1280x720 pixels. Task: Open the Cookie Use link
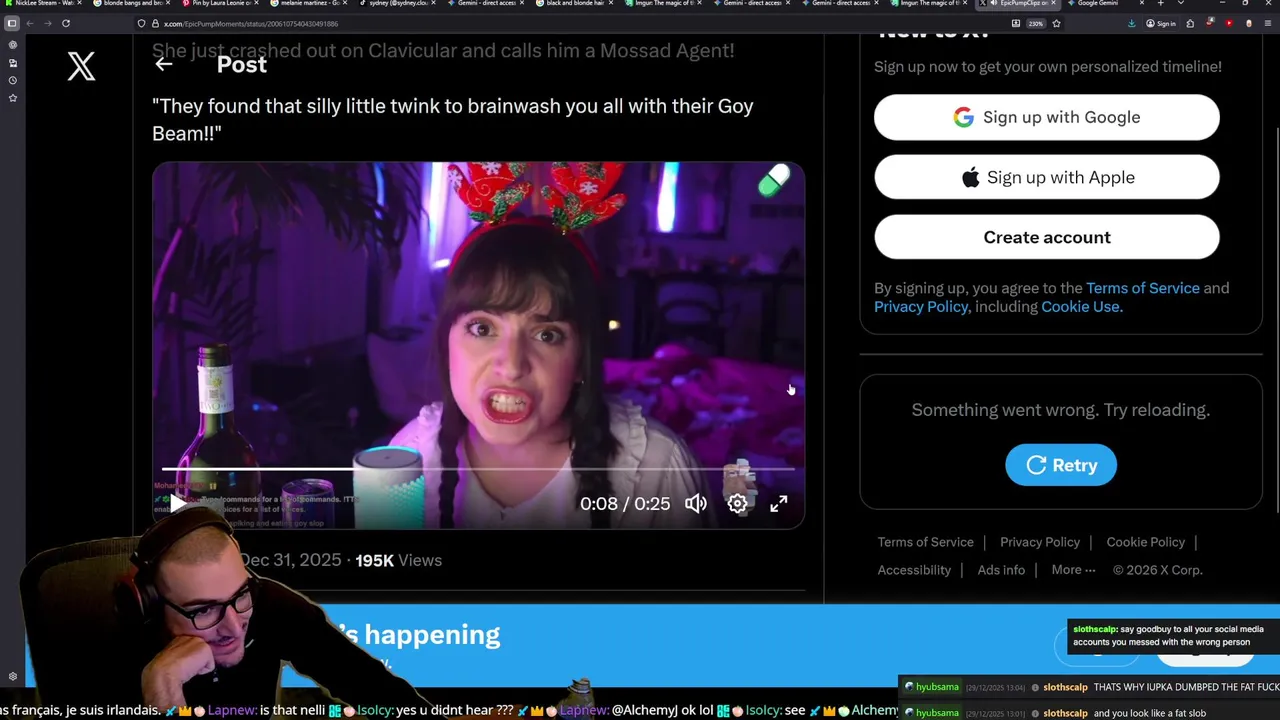(x=1081, y=307)
